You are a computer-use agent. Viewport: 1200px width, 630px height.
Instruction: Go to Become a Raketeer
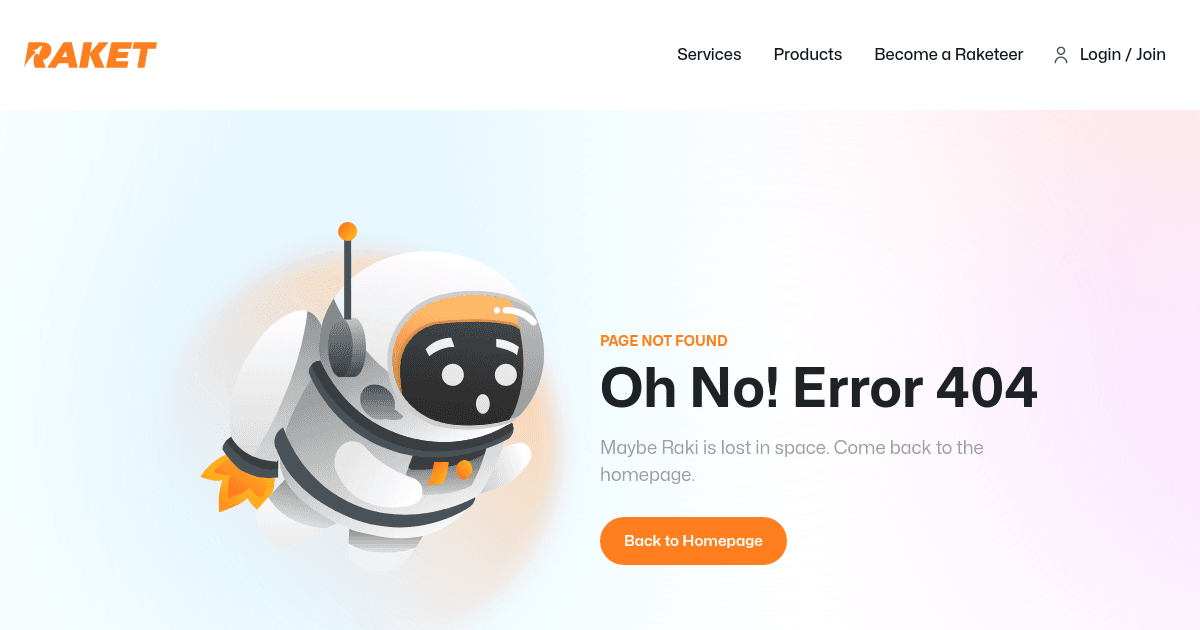click(x=949, y=55)
